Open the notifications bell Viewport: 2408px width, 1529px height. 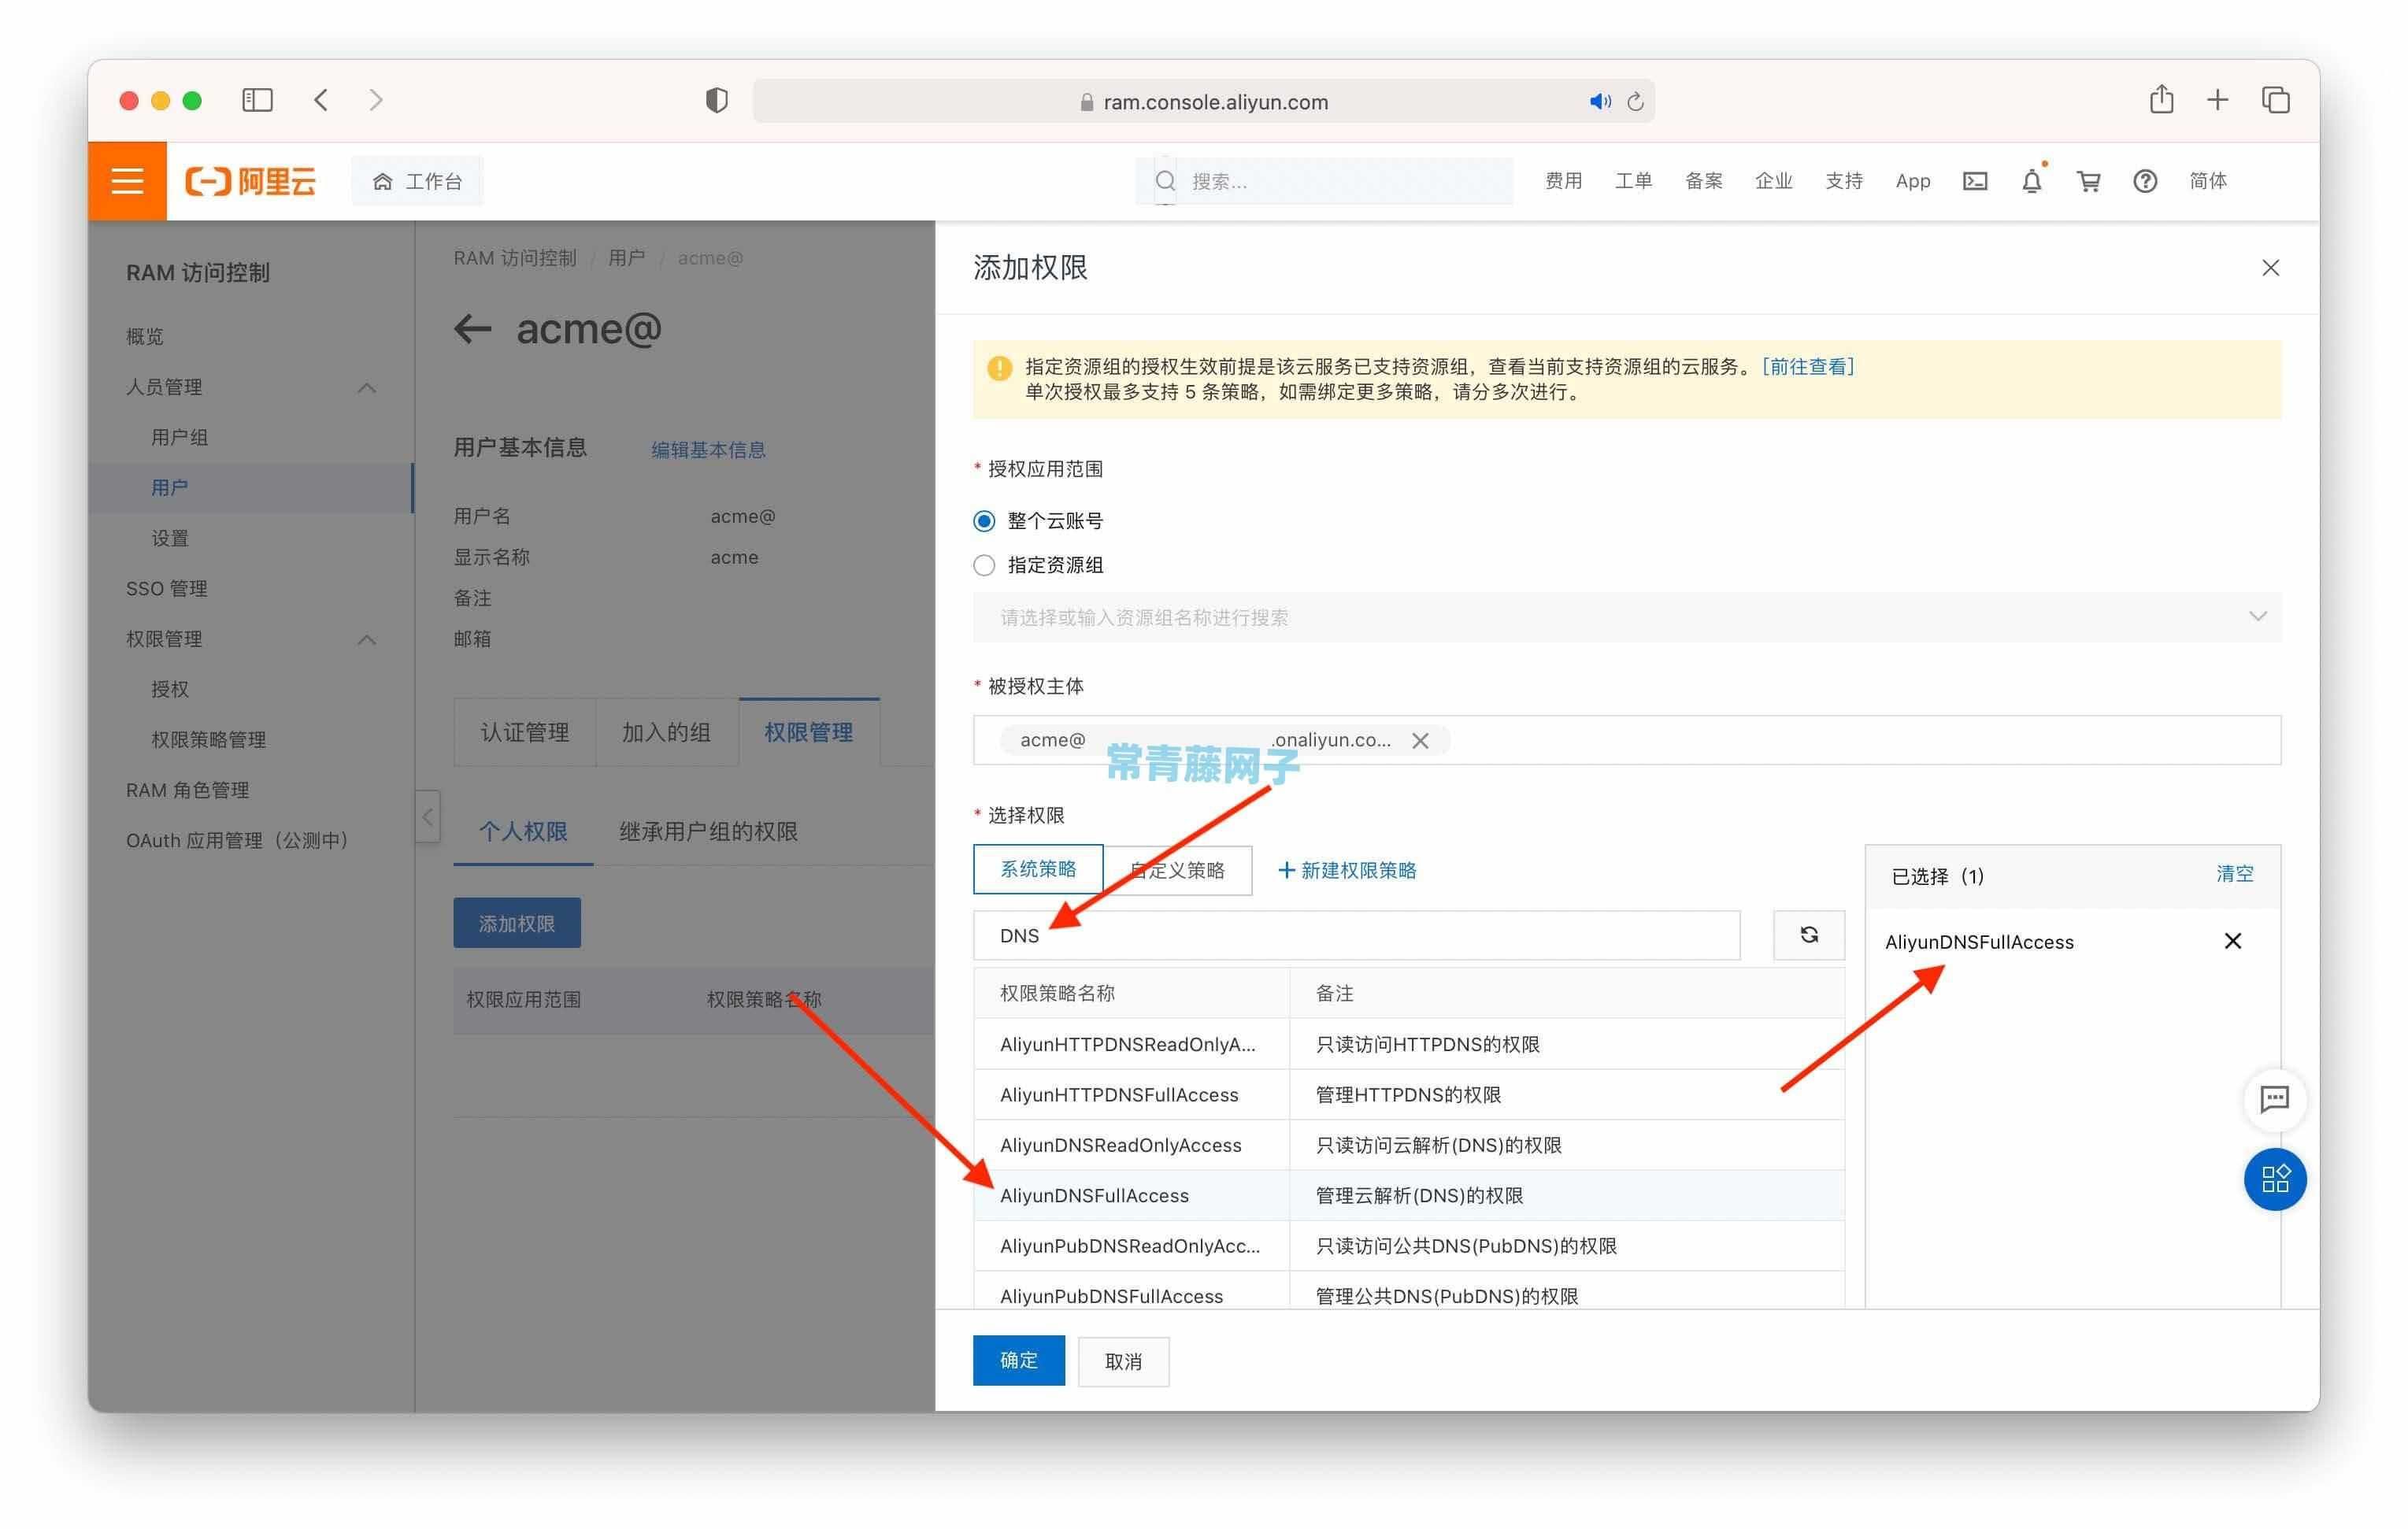click(x=2031, y=181)
